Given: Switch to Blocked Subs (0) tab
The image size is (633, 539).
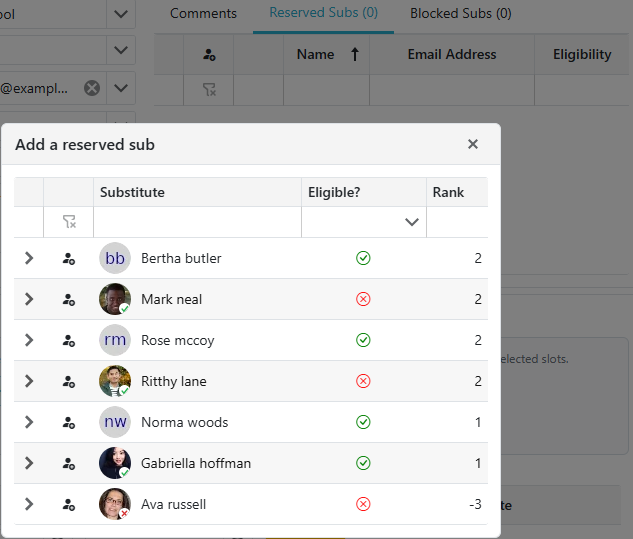Looking at the screenshot, I should point(461,13).
